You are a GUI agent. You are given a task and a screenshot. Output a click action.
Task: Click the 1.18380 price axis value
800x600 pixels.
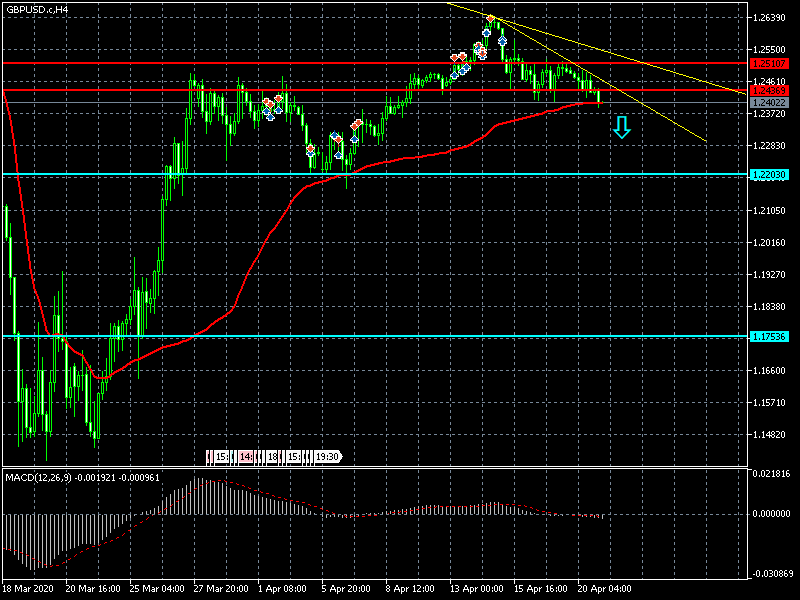click(769, 307)
